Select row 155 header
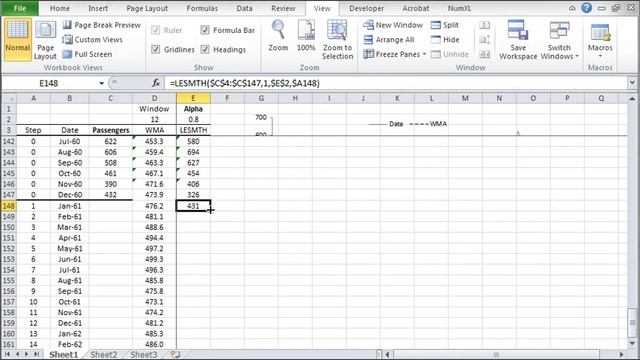The width and height of the screenshot is (640, 360). [x=9, y=280]
